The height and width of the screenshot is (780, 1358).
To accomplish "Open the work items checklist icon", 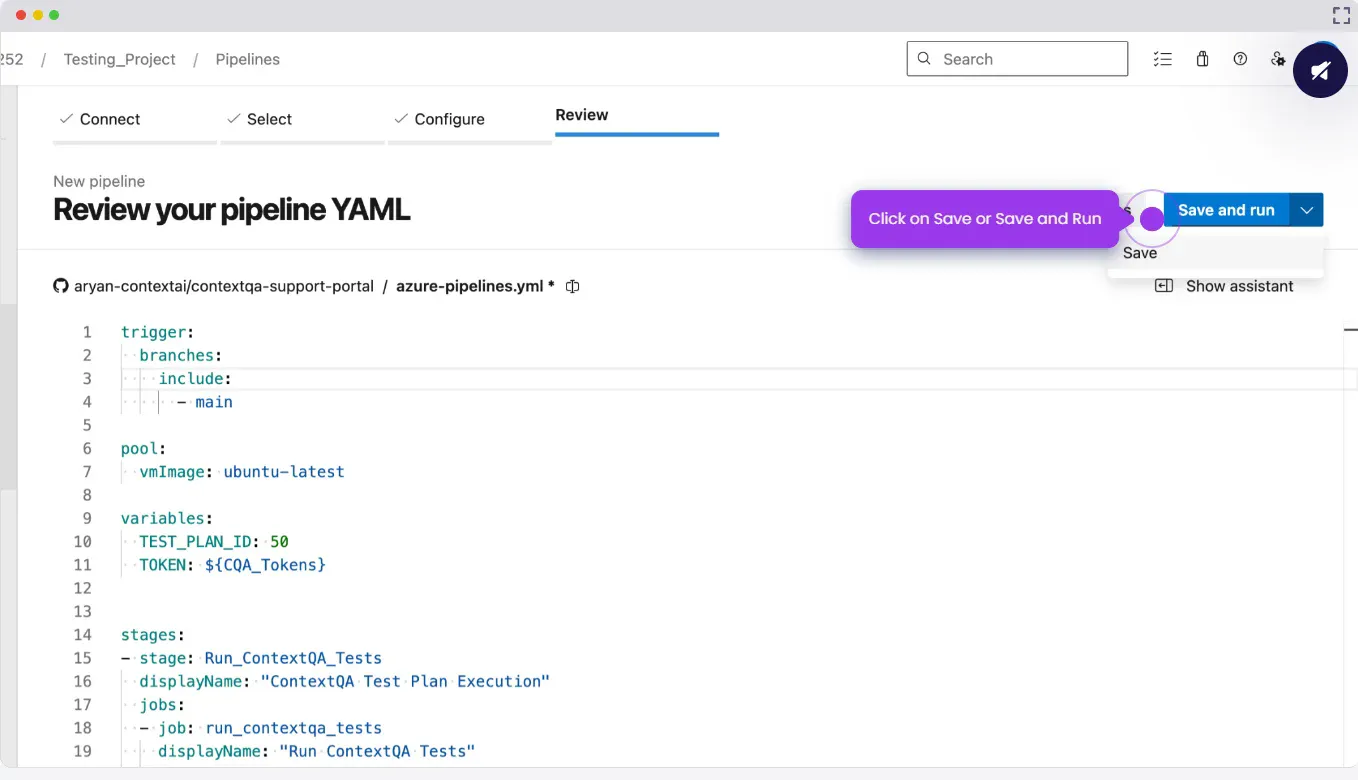I will tap(1162, 59).
